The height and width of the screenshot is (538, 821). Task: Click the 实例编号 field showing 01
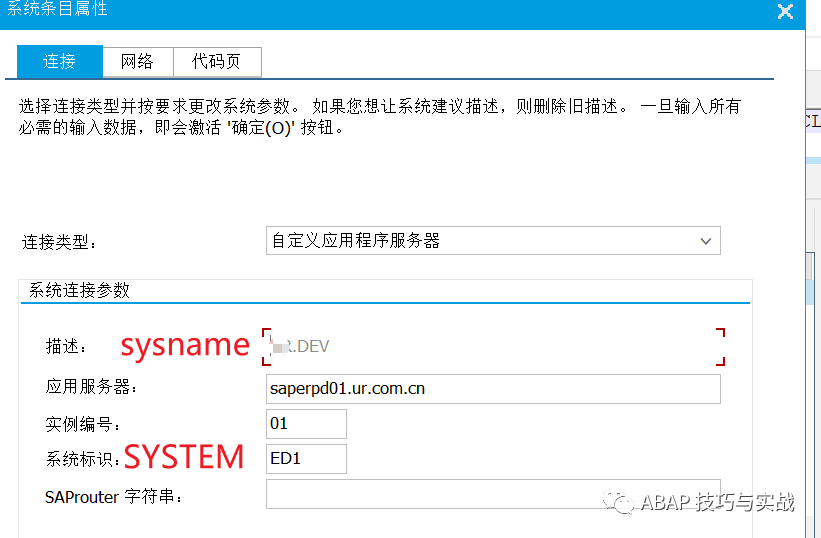[306, 423]
